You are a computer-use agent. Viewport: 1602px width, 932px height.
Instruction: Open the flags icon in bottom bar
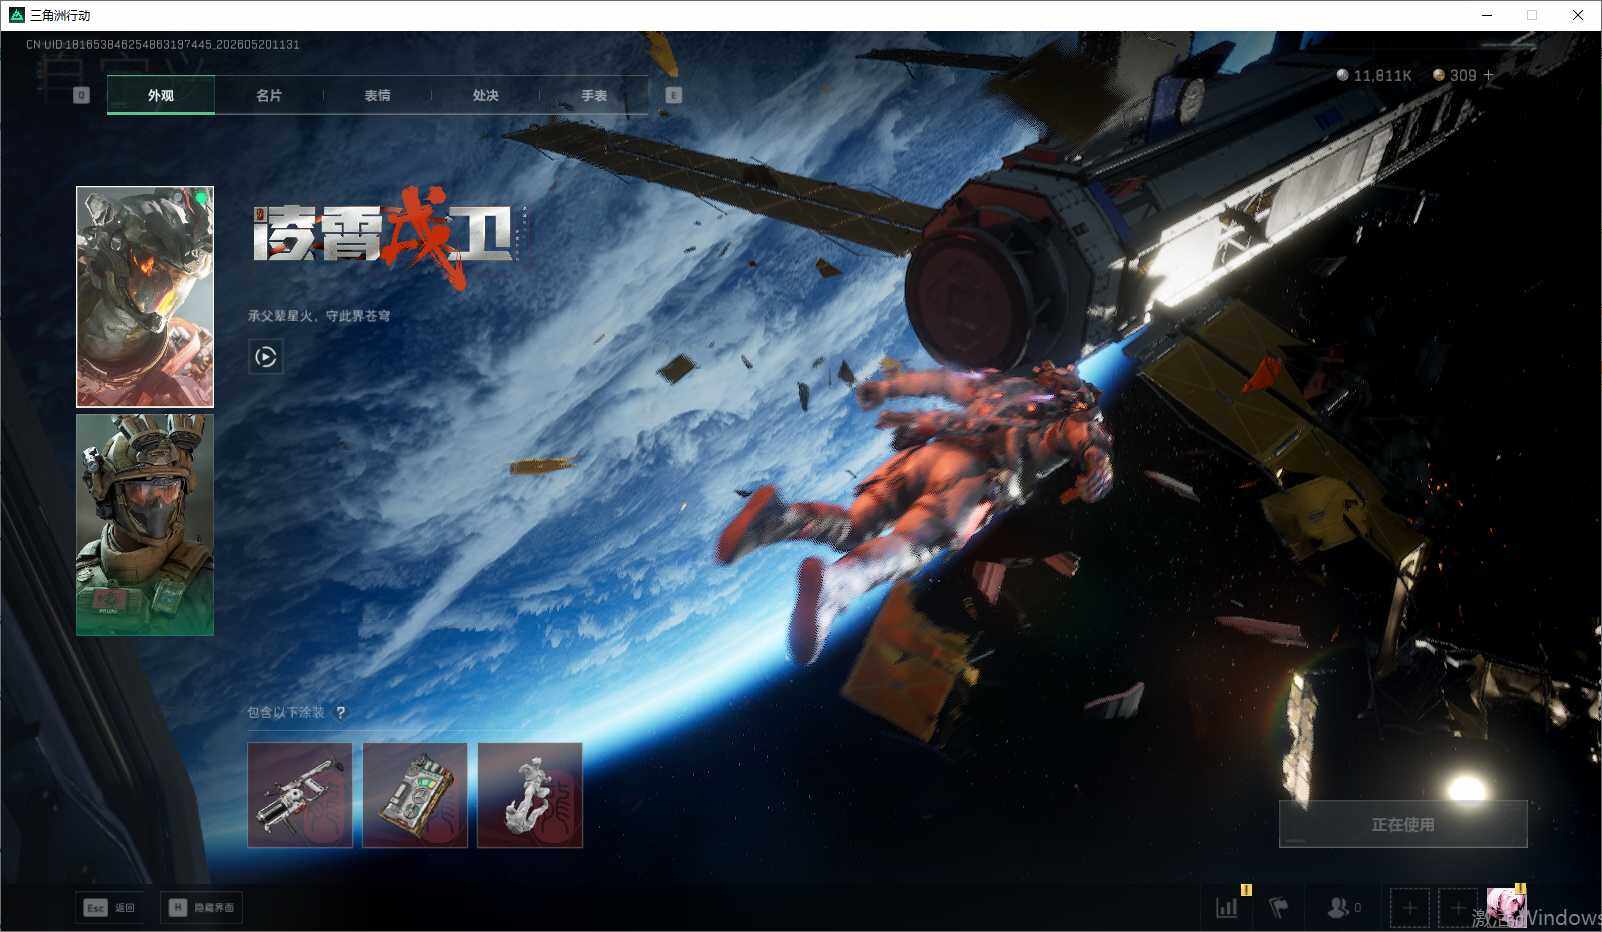(x=1278, y=908)
